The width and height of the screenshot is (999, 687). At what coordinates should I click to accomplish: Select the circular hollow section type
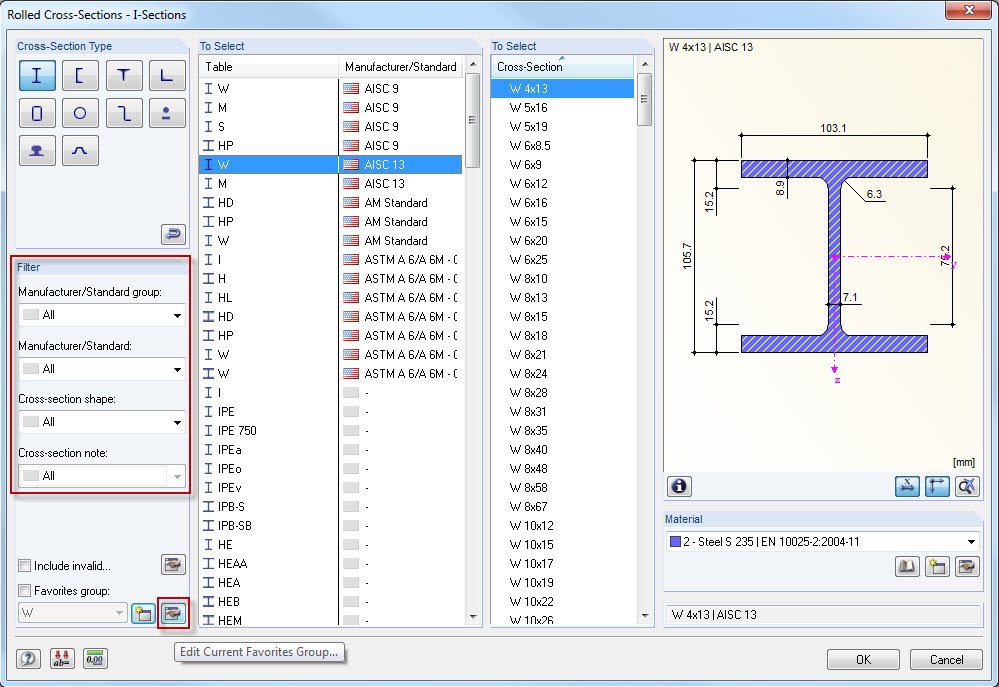[80, 113]
